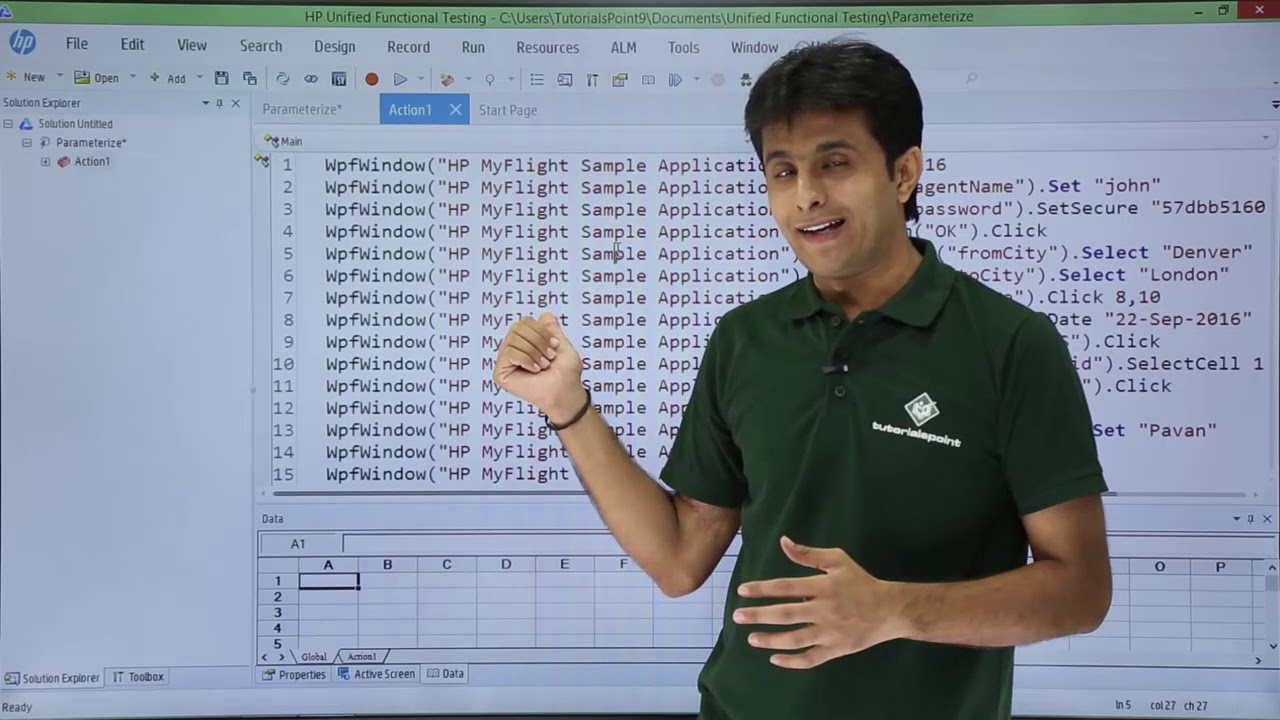Run the test with the Play icon
Screen dimensions: 1280x720
coord(400,79)
